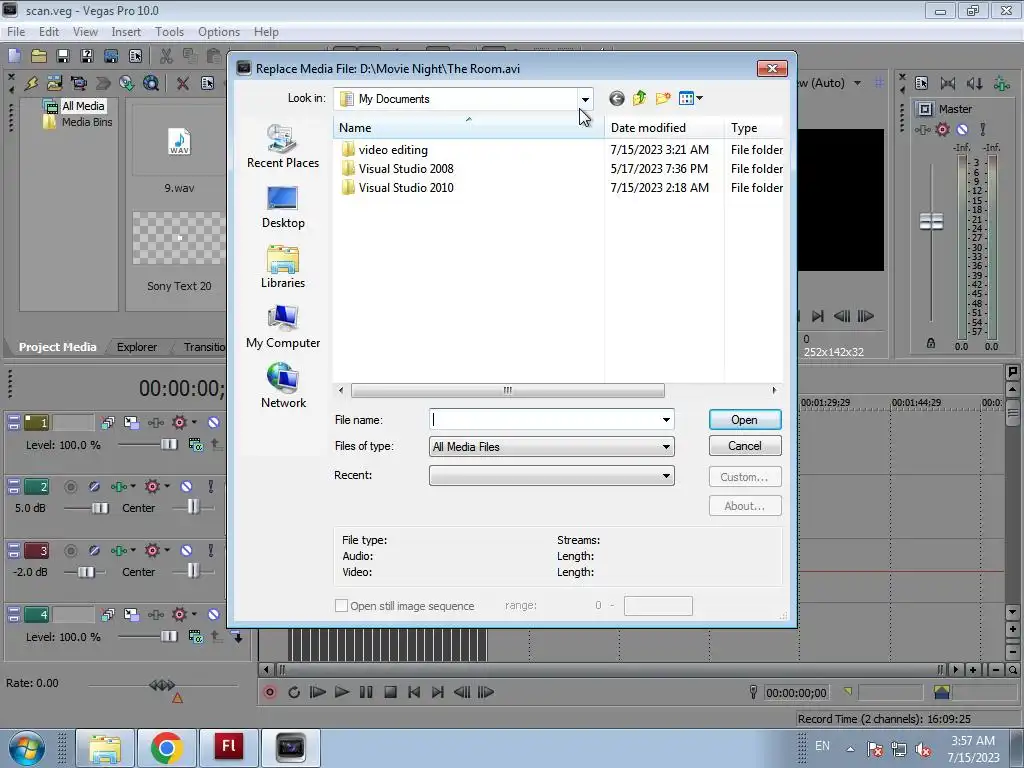
Task: Open Libraries in dialog sidebar
Action: click(283, 266)
